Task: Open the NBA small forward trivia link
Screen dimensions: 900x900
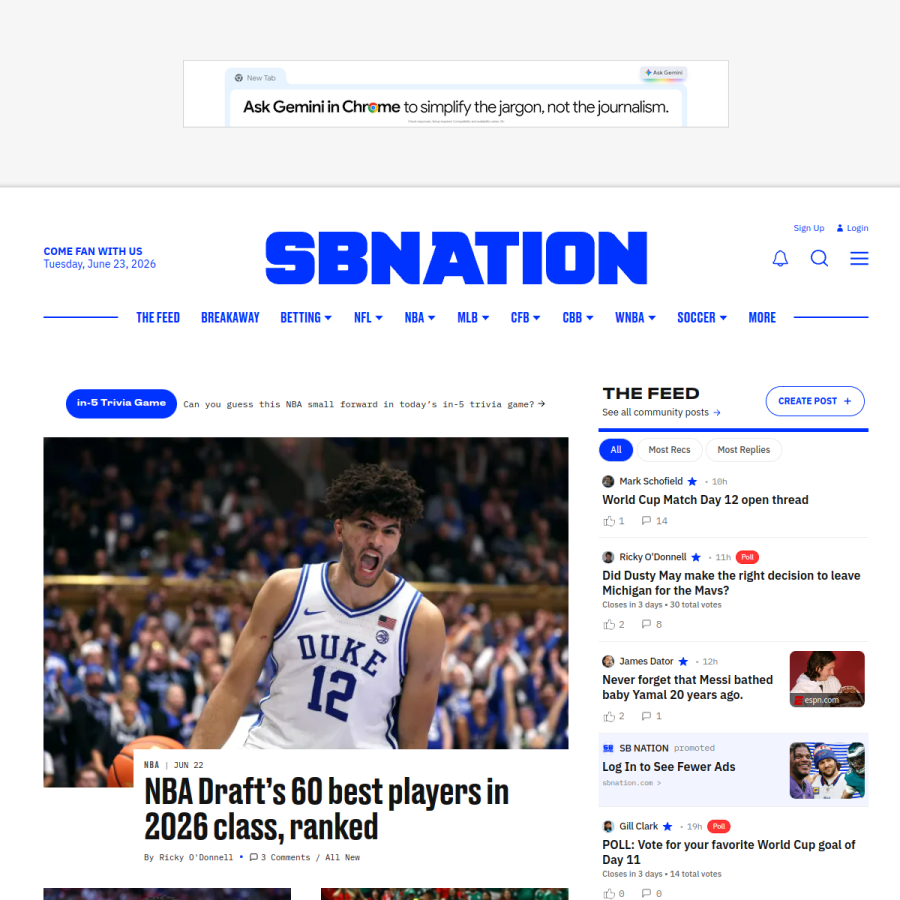Action: tap(364, 404)
